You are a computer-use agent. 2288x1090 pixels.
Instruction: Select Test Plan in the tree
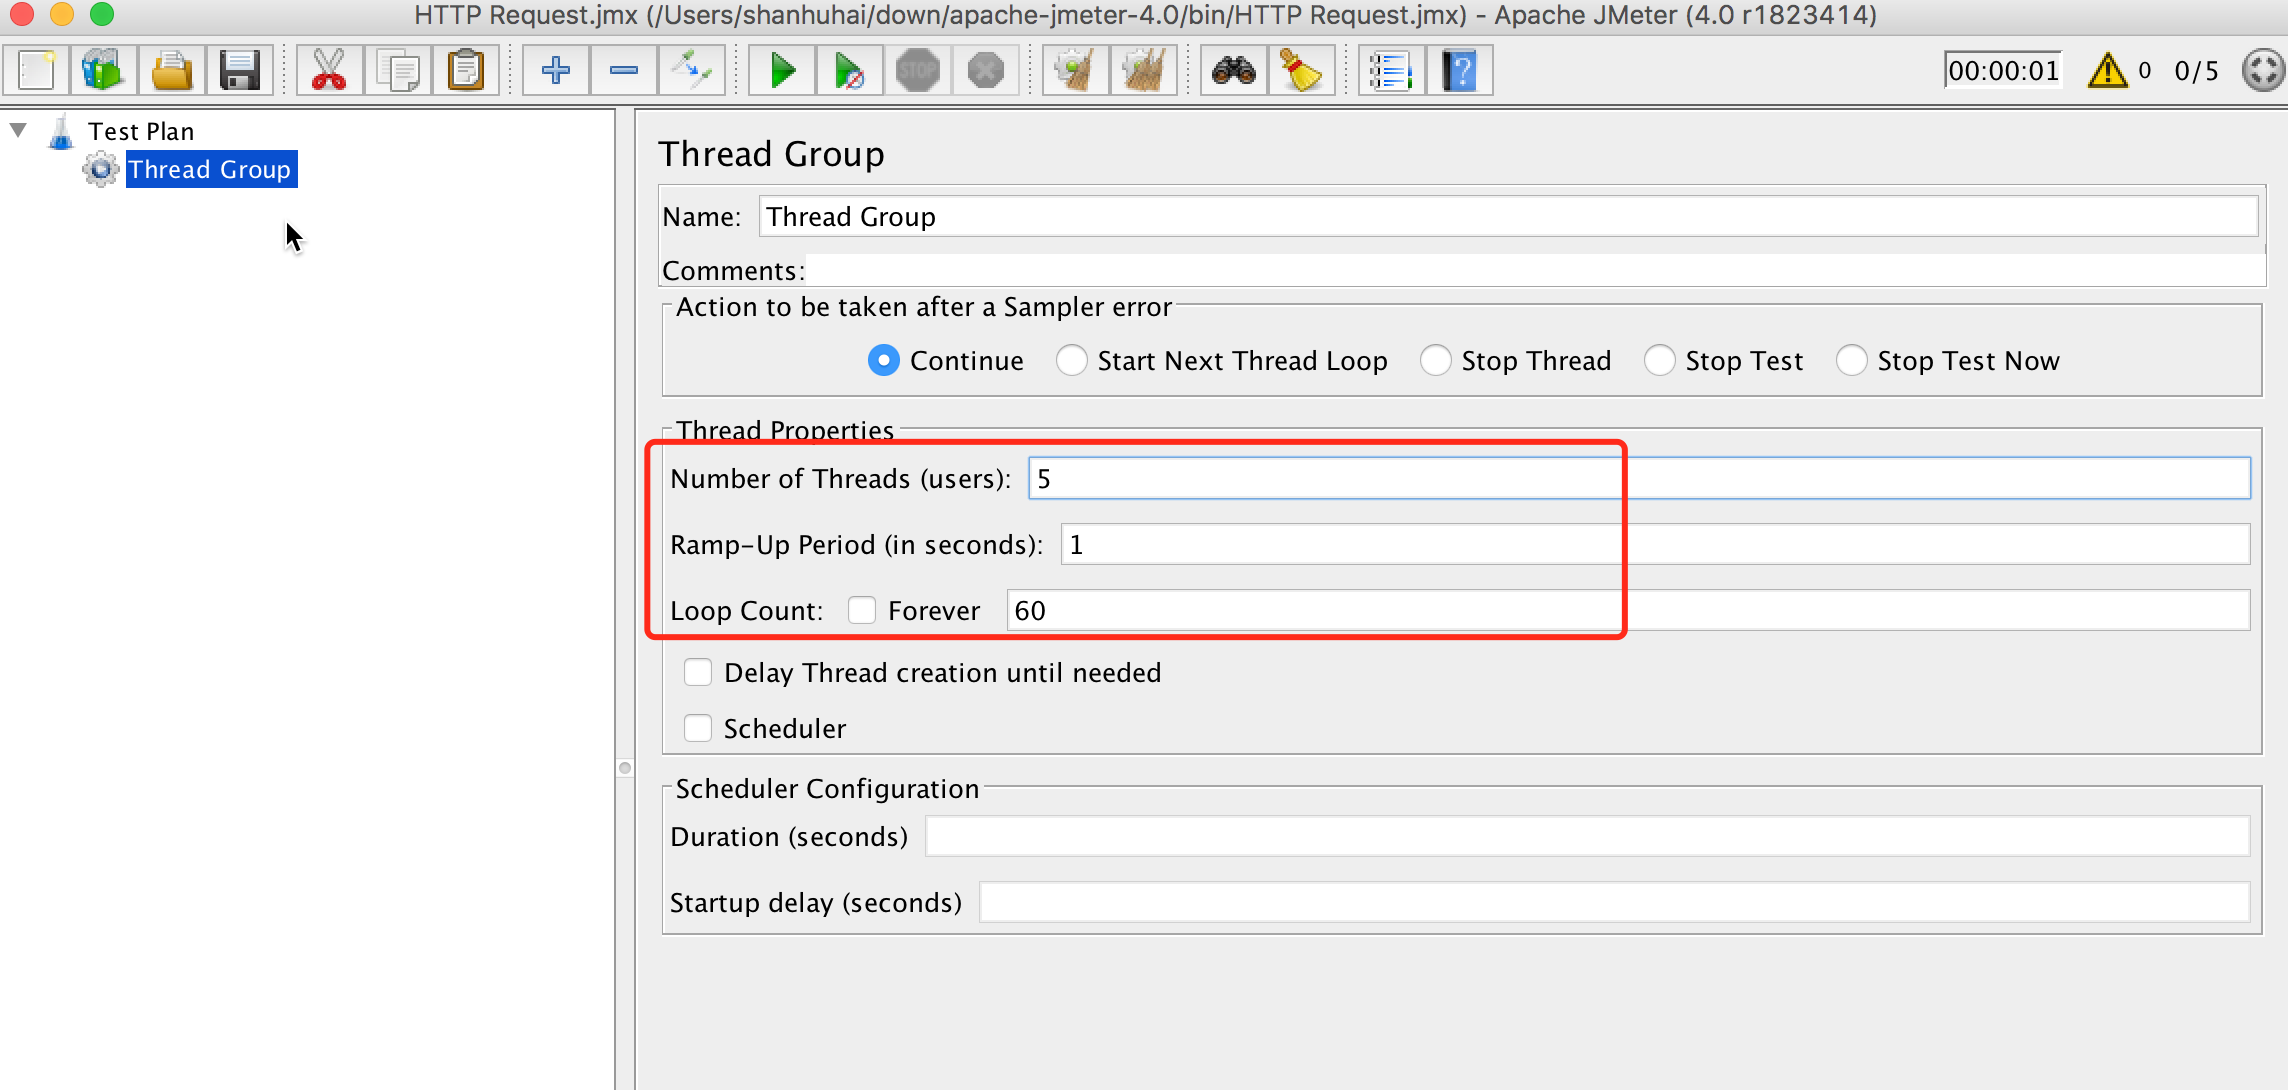[x=141, y=131]
